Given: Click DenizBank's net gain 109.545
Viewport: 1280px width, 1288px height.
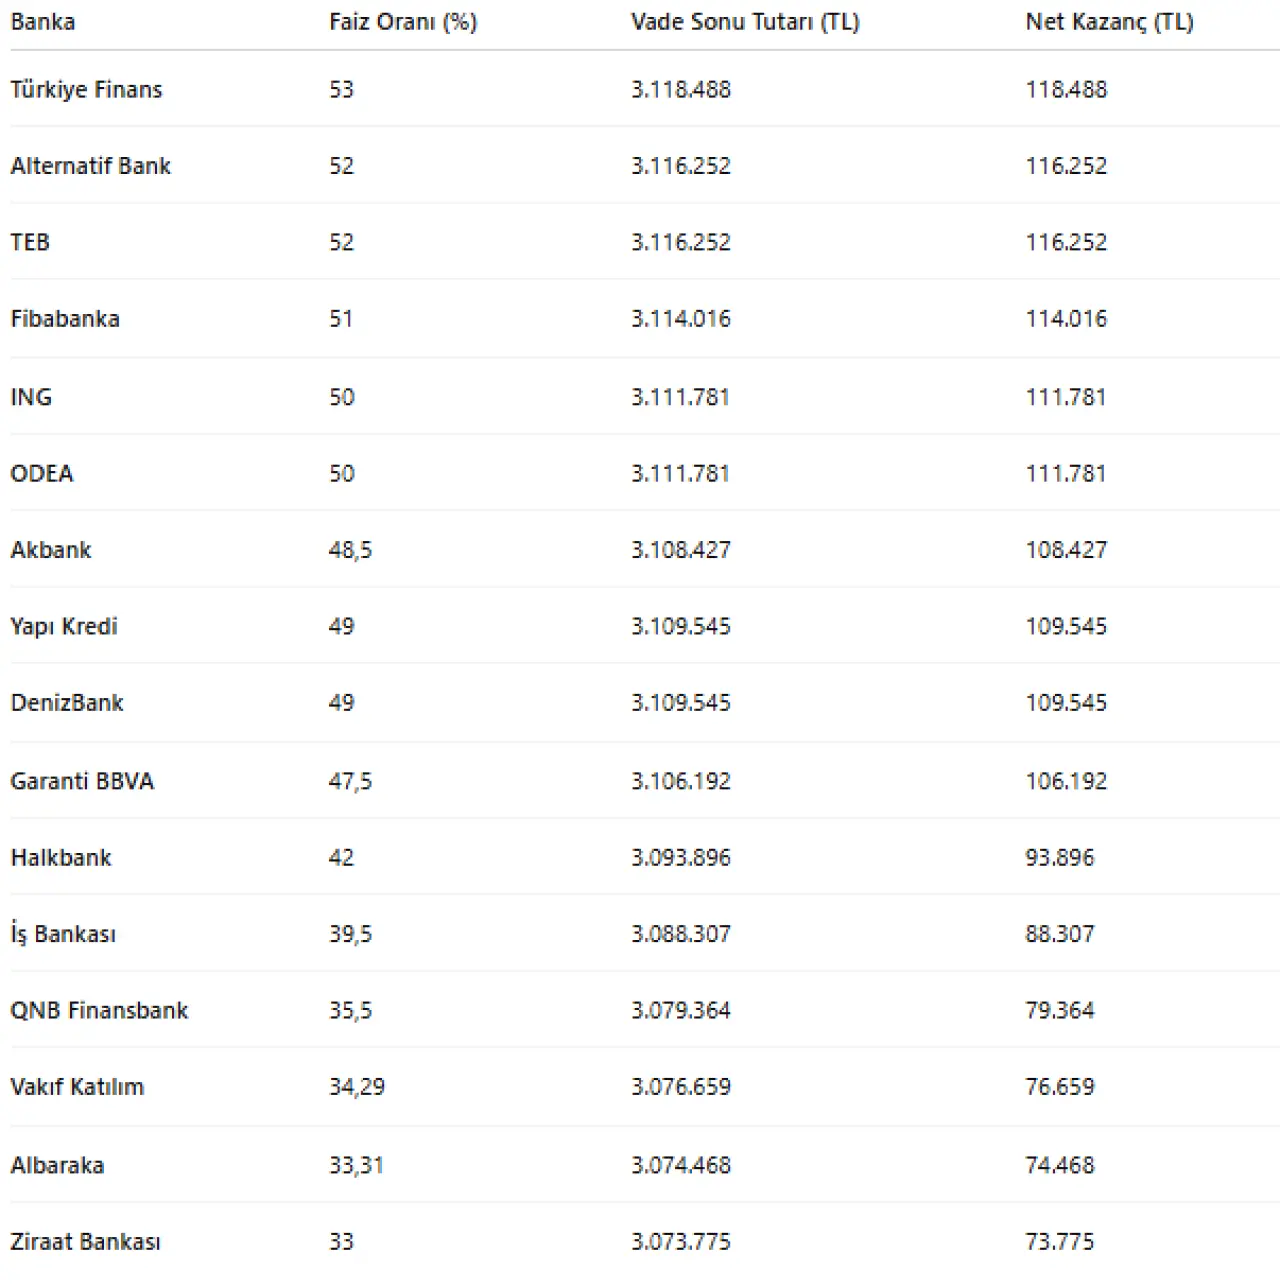Looking at the screenshot, I should 1066,703.
